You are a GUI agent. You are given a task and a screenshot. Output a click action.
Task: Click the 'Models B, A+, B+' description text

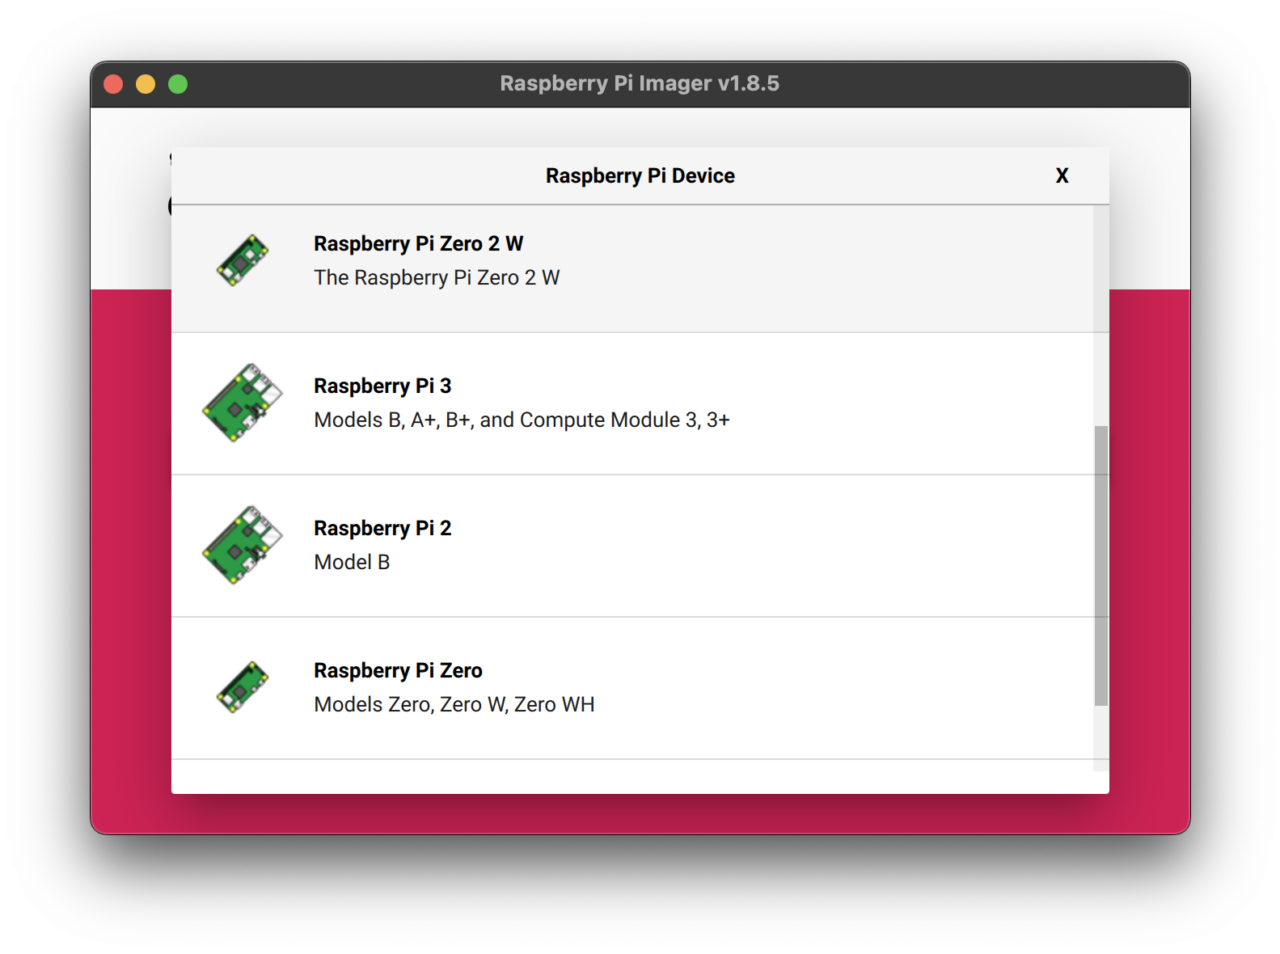(521, 420)
